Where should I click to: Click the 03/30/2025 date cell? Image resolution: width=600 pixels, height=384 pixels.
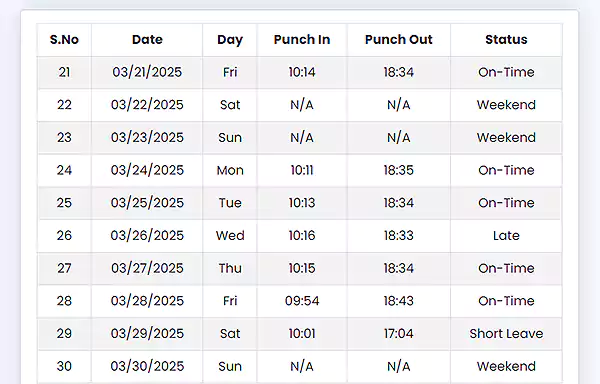[x=147, y=366]
